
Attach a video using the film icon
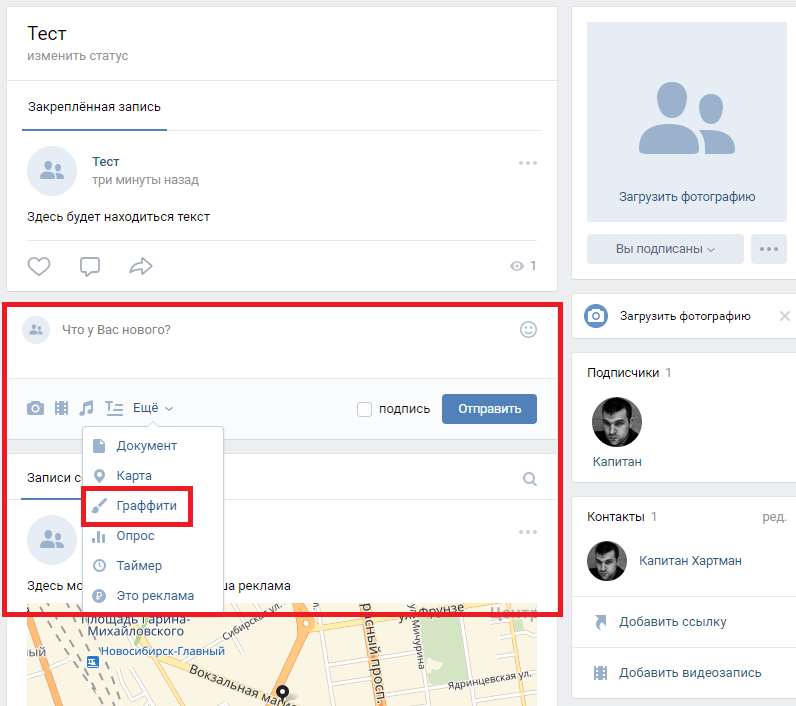click(x=62, y=408)
